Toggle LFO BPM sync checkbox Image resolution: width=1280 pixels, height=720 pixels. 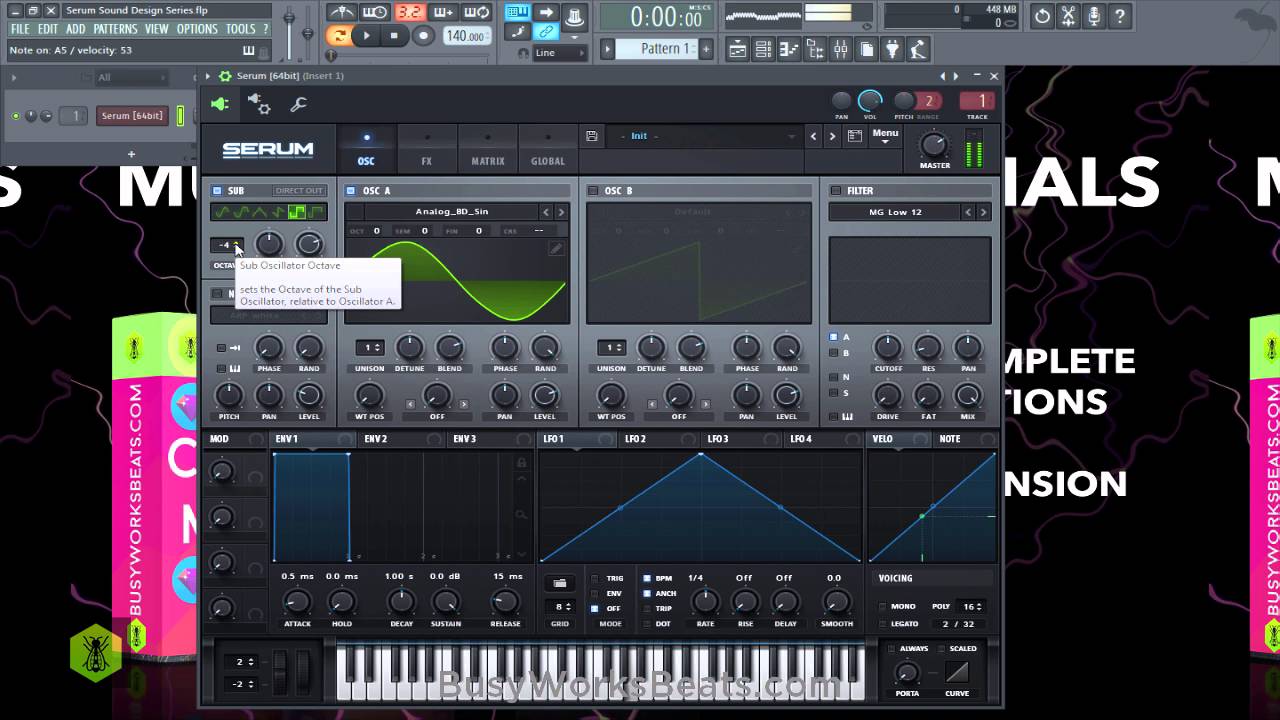coord(647,578)
